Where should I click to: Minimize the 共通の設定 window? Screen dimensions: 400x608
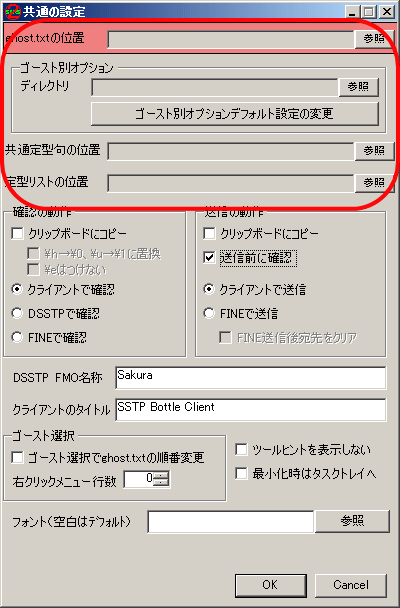pos(353,12)
